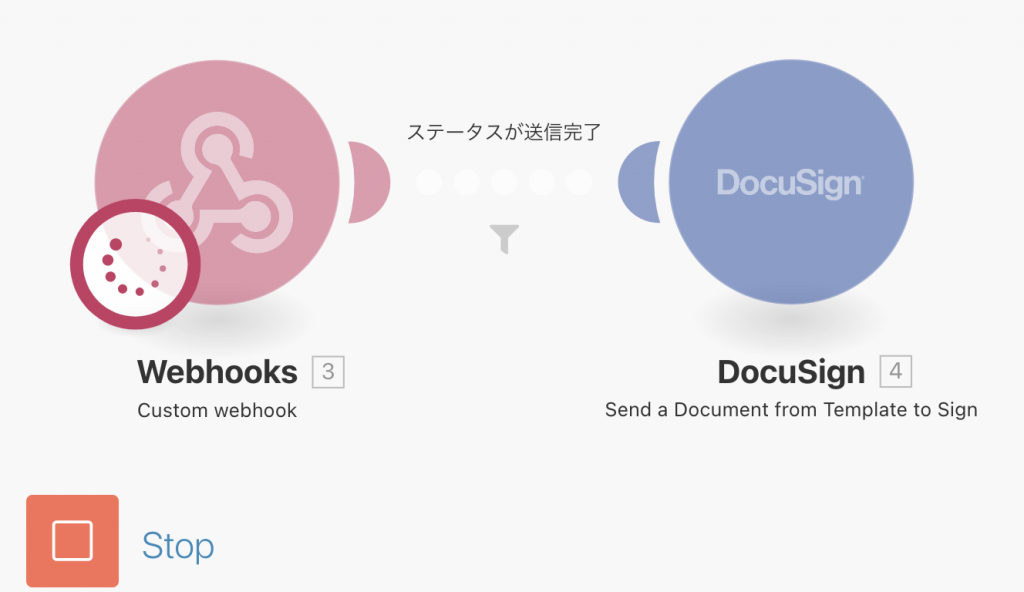Select the Custom webhook subtitle

(x=217, y=410)
